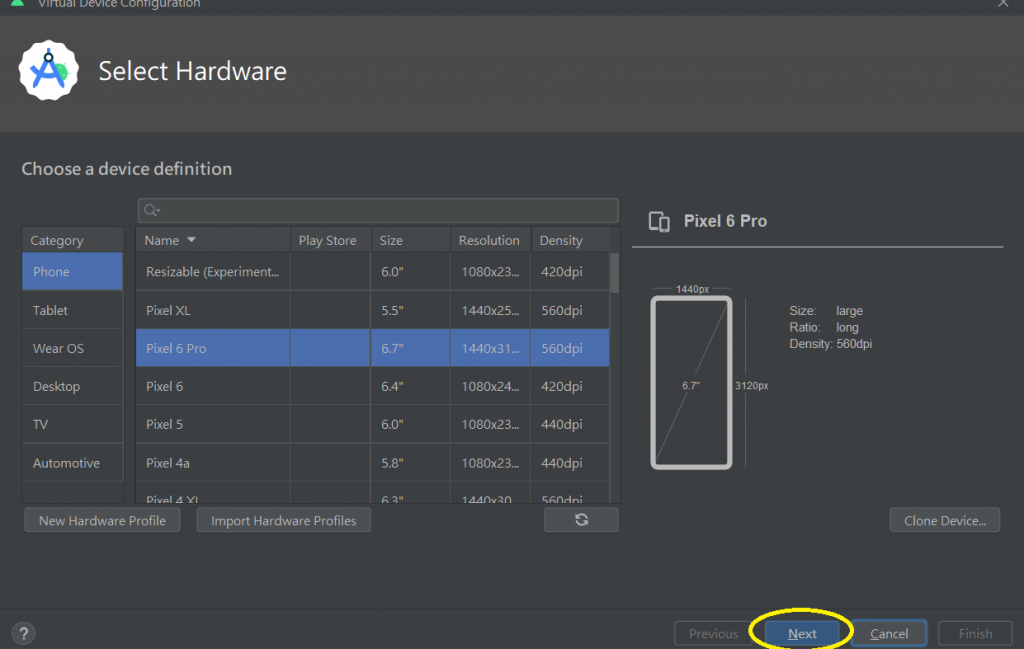Select the TV category
This screenshot has width=1024, height=649.
(72, 424)
